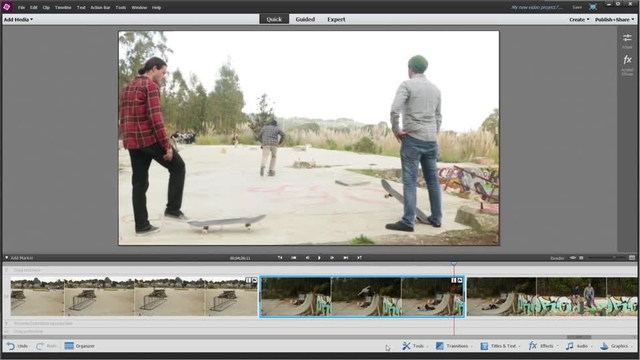Open the Text menu
The image size is (640, 360).
coord(81,7)
